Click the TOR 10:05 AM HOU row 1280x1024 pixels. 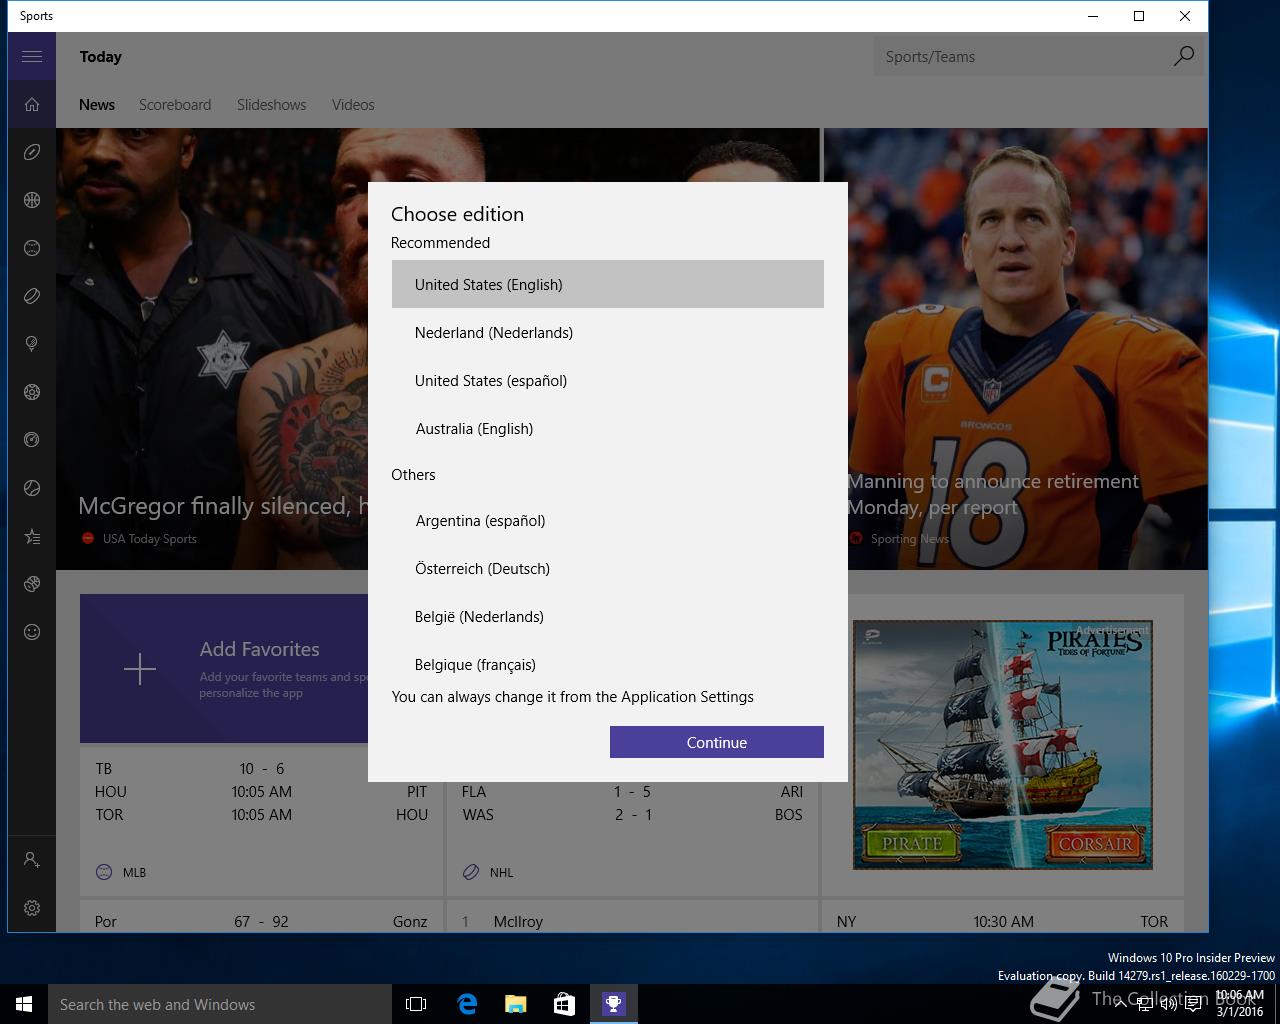tap(261, 814)
